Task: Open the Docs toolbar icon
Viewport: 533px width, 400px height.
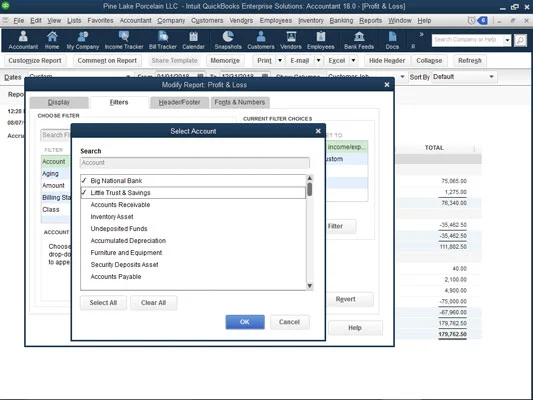Action: point(392,40)
